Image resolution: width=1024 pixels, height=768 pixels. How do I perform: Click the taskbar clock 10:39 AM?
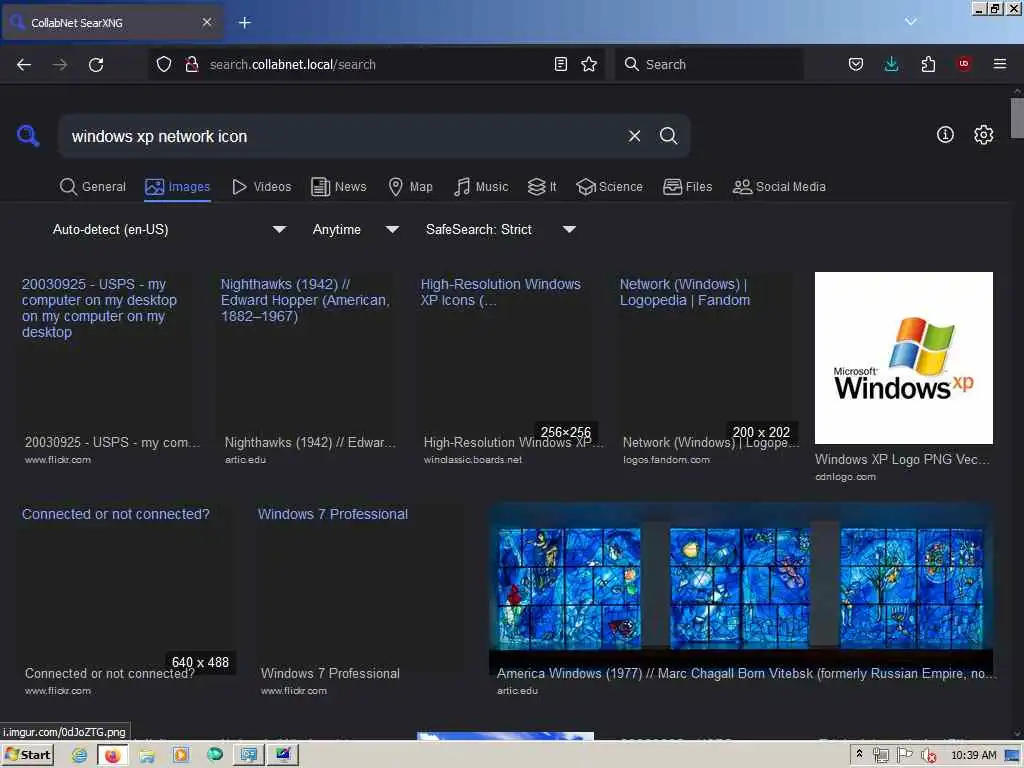pyautogui.click(x=973, y=755)
